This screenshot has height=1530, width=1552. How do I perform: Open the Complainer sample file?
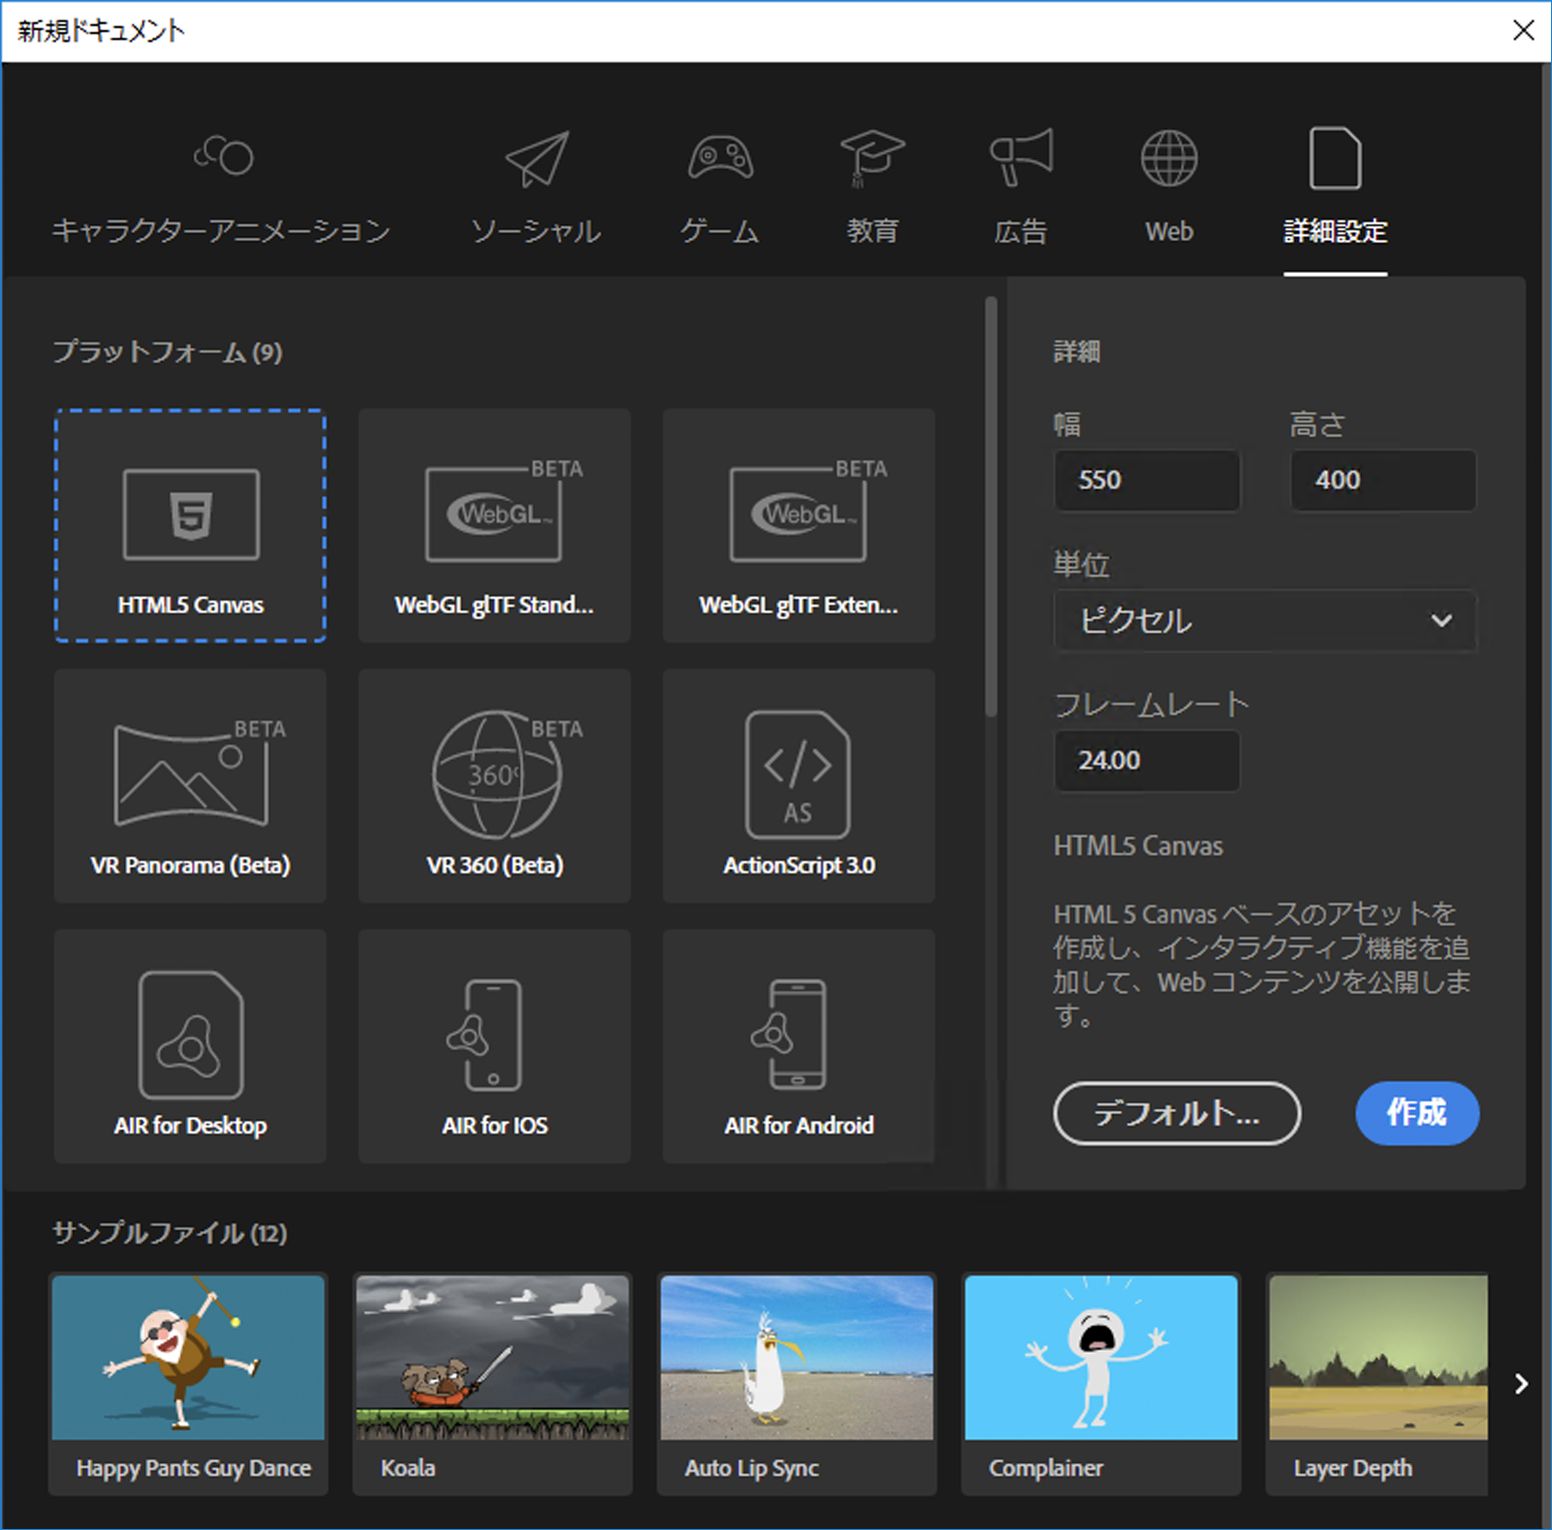pos(1101,1384)
